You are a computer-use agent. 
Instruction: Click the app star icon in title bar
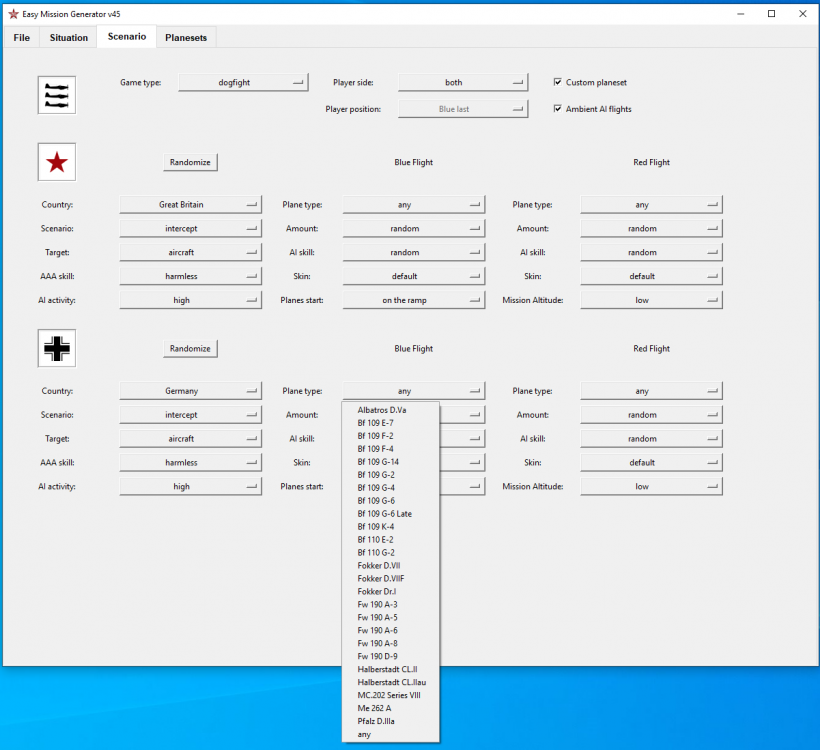tap(13, 13)
